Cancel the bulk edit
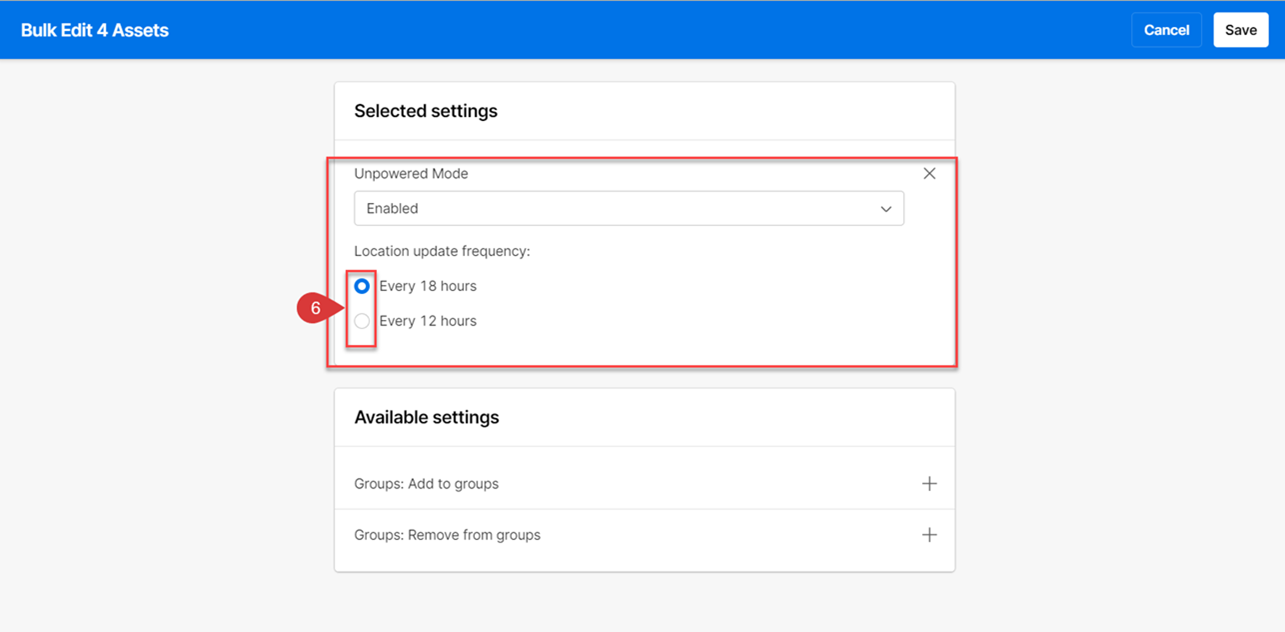 (x=1166, y=30)
